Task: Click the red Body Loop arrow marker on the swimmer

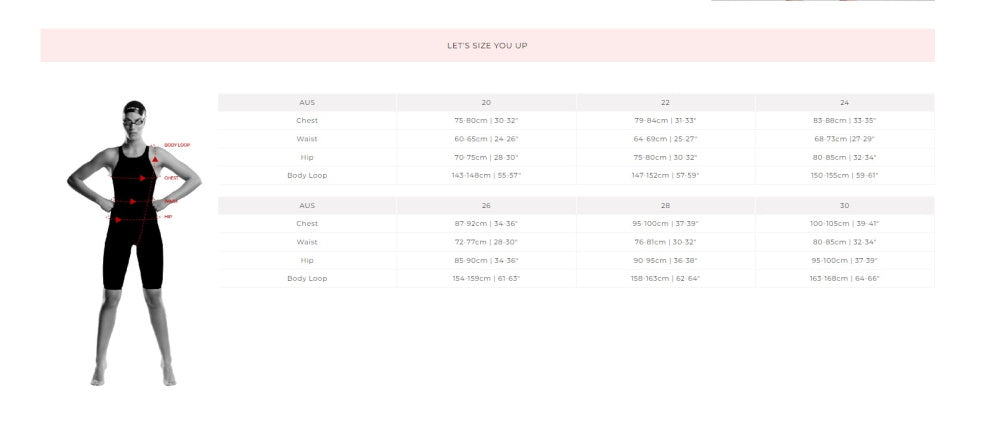Action: [156, 158]
